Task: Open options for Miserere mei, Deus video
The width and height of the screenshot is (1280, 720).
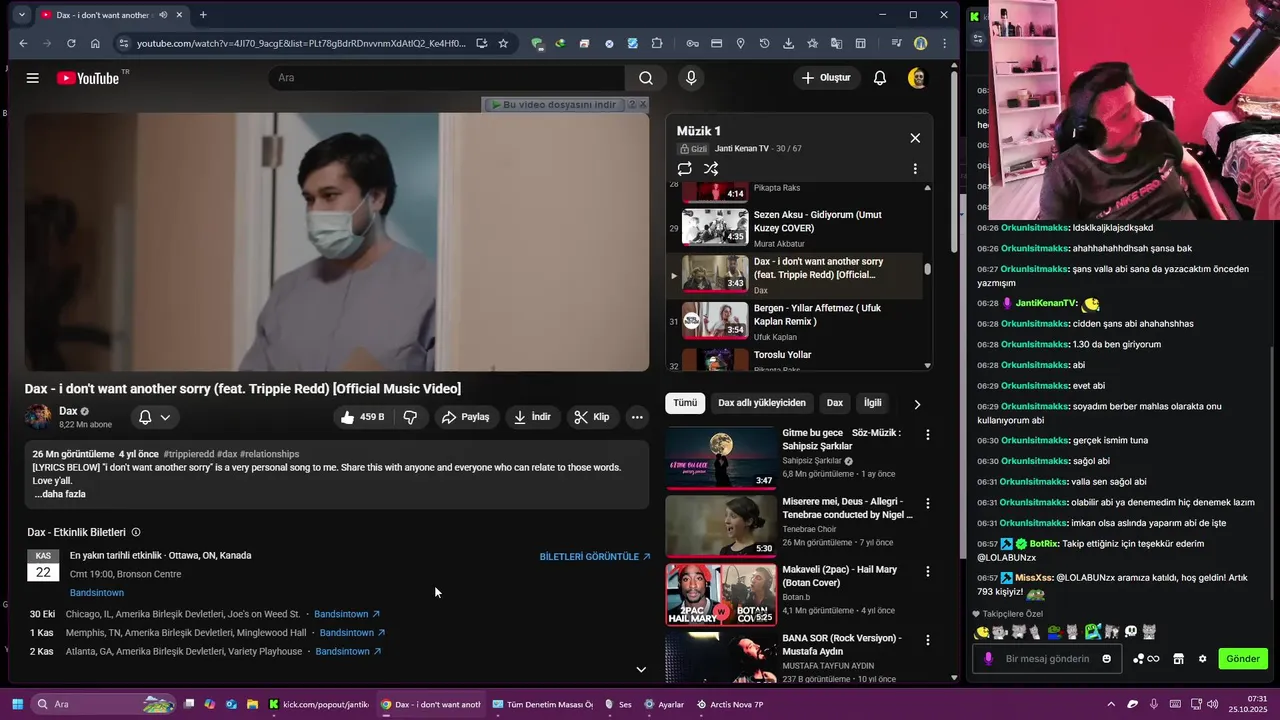Action: (927, 503)
